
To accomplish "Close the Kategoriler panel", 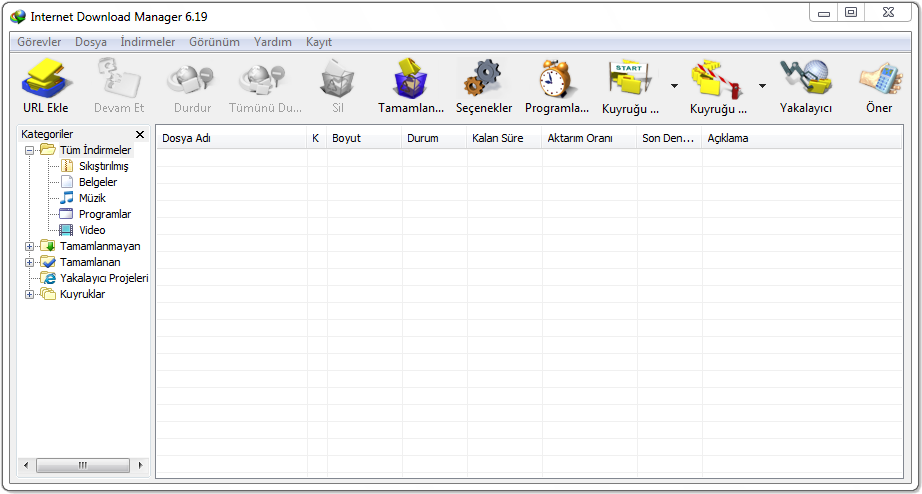I will [x=140, y=134].
